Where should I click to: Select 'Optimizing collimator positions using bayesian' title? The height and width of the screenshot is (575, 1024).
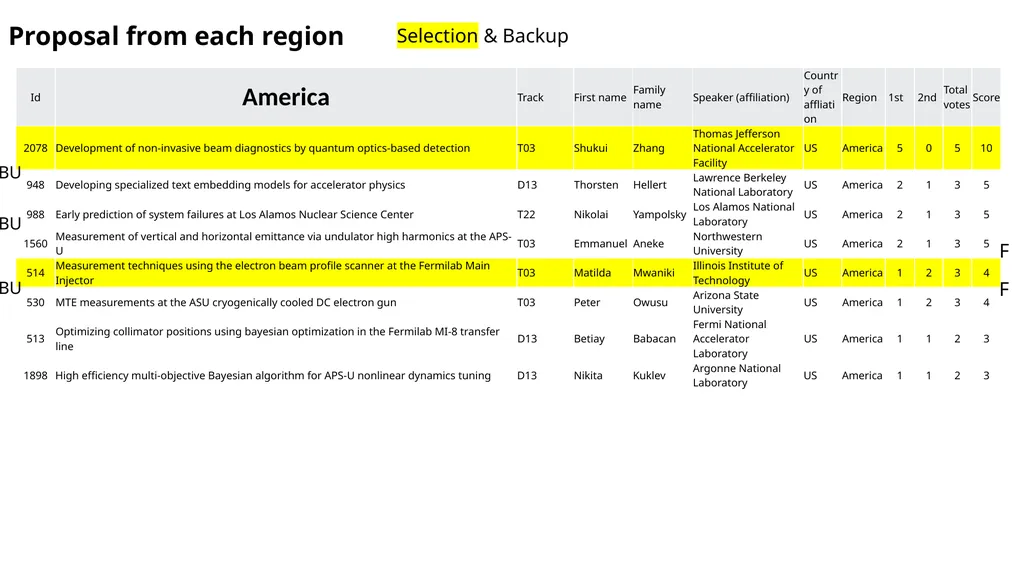click(x=278, y=339)
